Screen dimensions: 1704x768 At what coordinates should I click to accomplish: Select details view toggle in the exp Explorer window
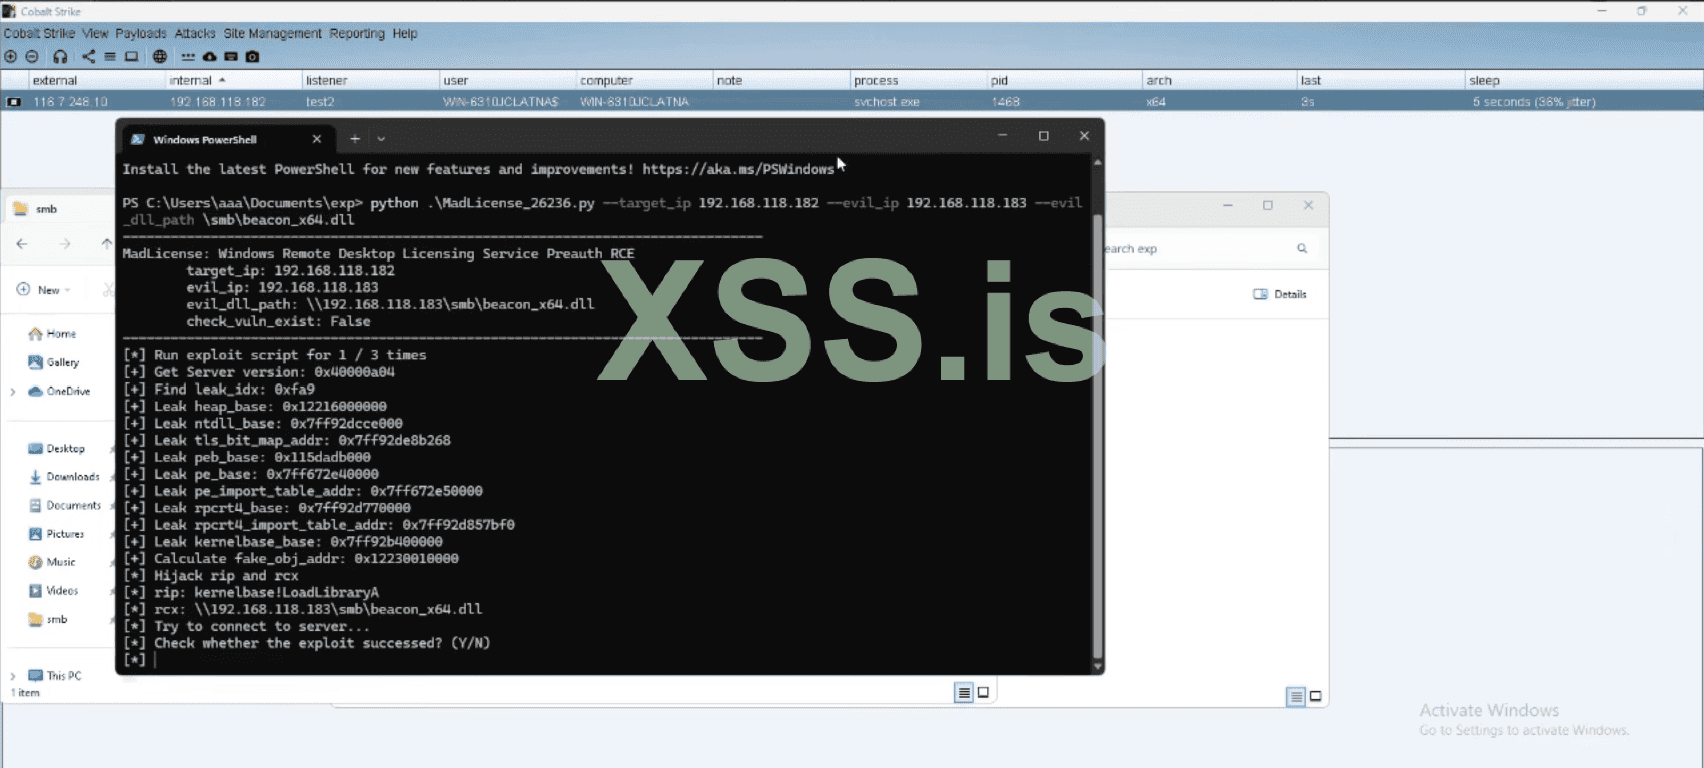coord(1296,697)
